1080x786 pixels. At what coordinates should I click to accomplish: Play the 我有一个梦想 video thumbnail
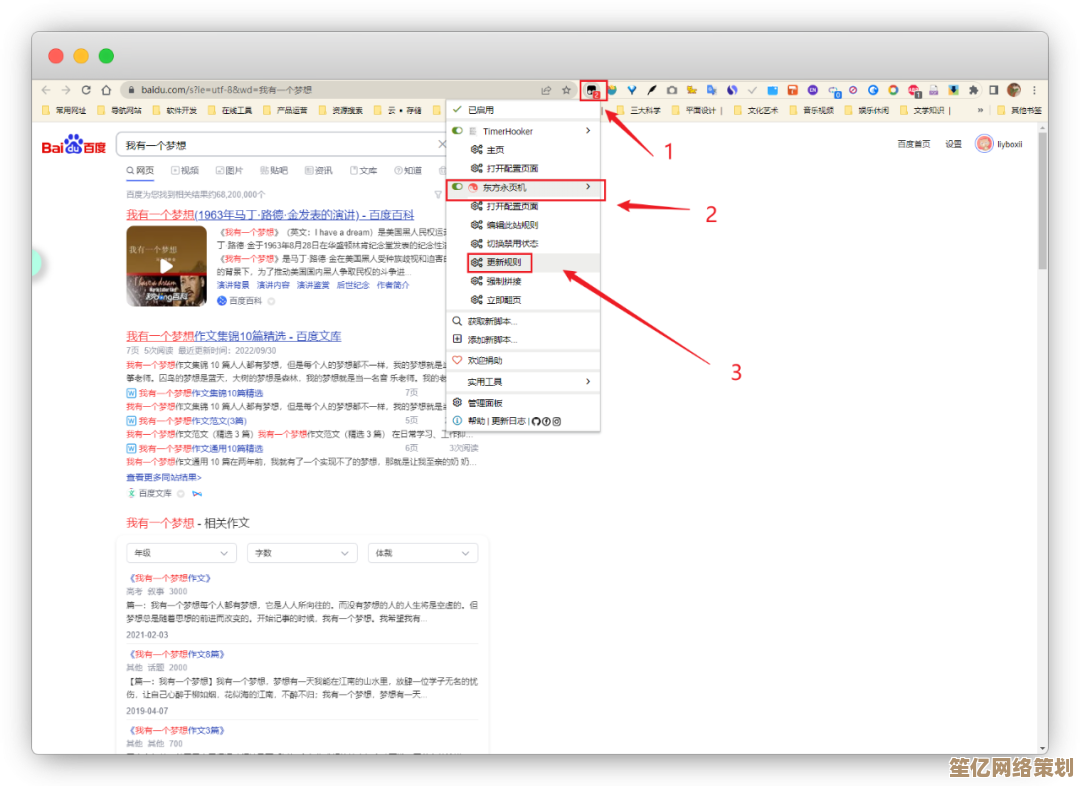coord(166,266)
